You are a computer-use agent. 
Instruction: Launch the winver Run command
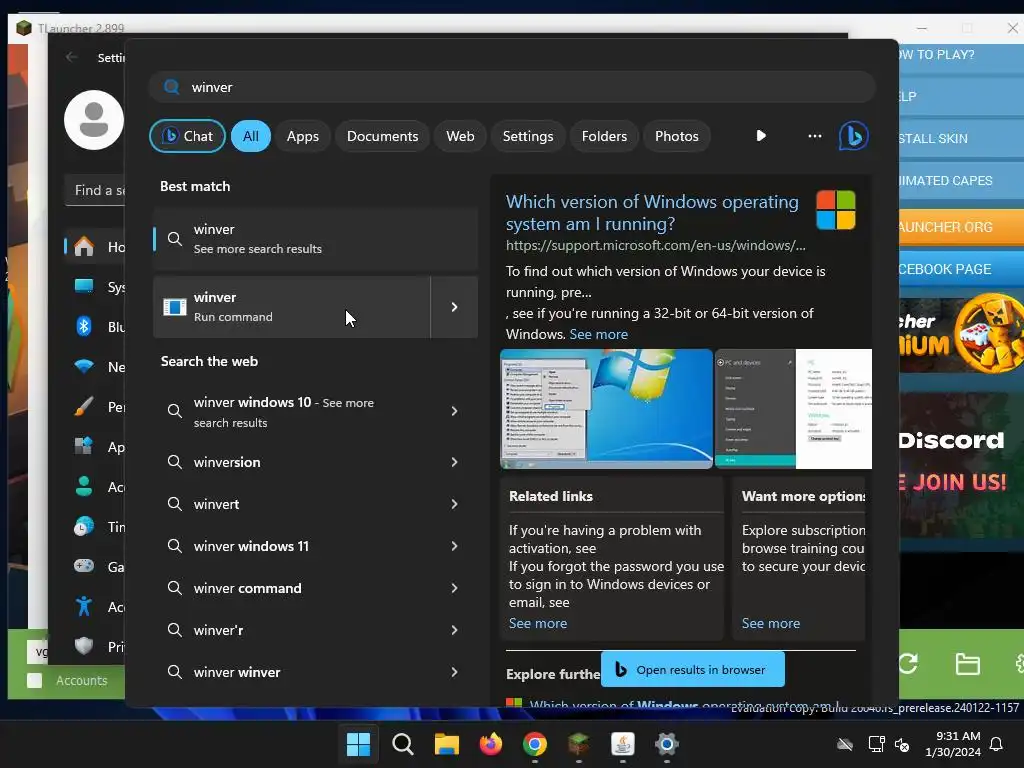coord(292,307)
